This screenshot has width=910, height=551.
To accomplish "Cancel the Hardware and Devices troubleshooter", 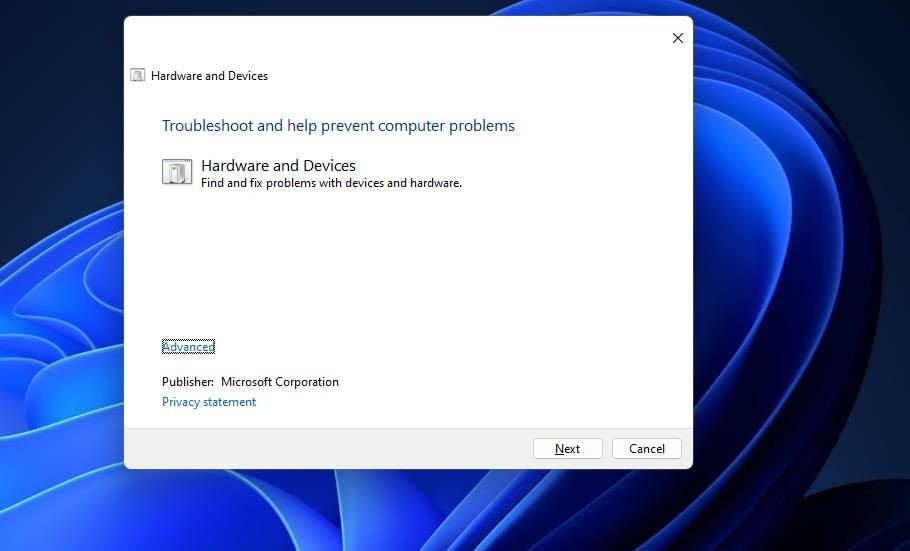I will click(x=647, y=449).
